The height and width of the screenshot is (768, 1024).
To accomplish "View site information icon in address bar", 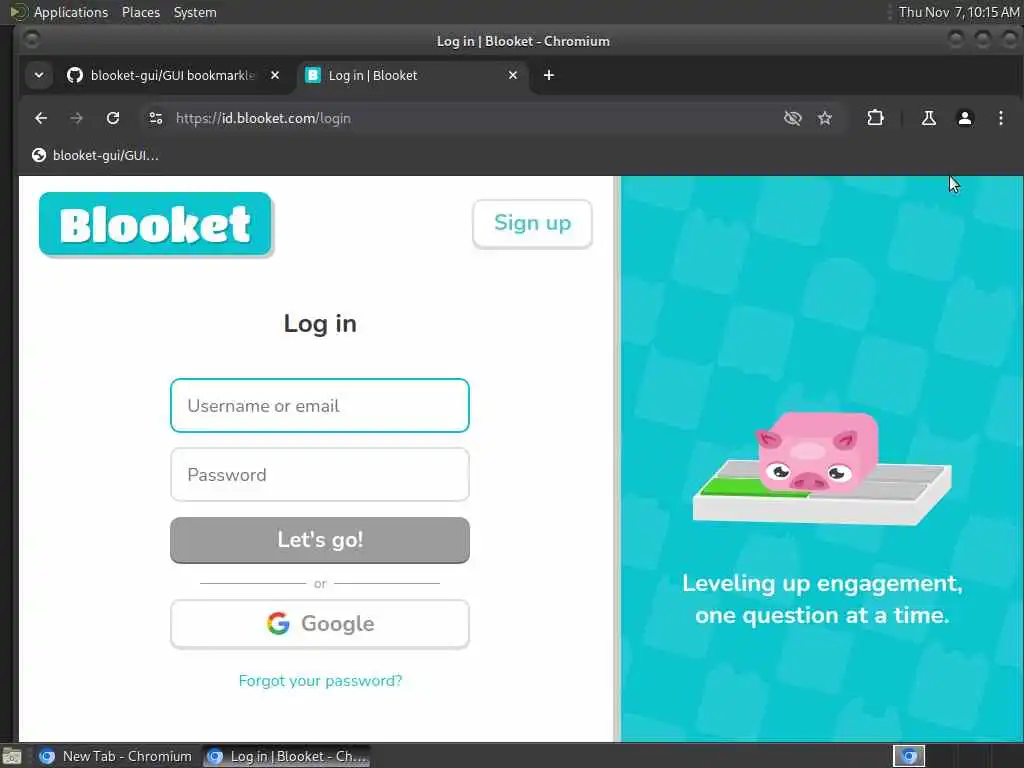I will [x=155, y=118].
